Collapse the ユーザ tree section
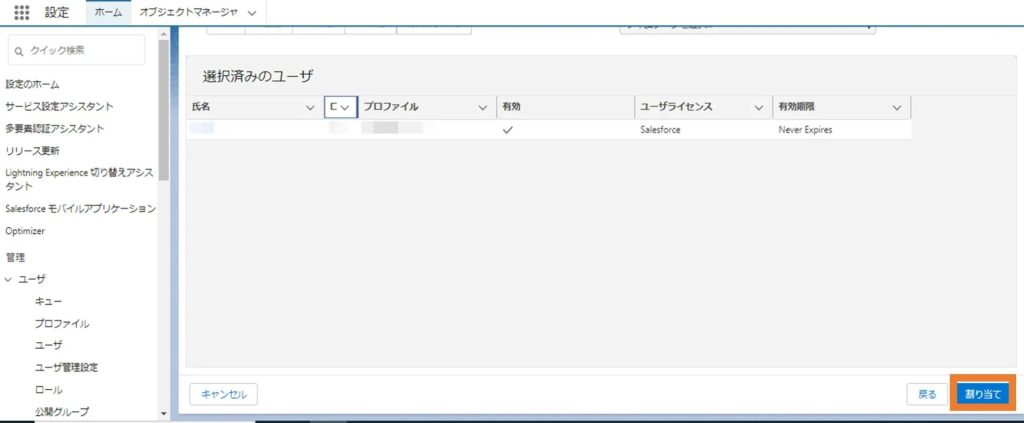 [8, 279]
